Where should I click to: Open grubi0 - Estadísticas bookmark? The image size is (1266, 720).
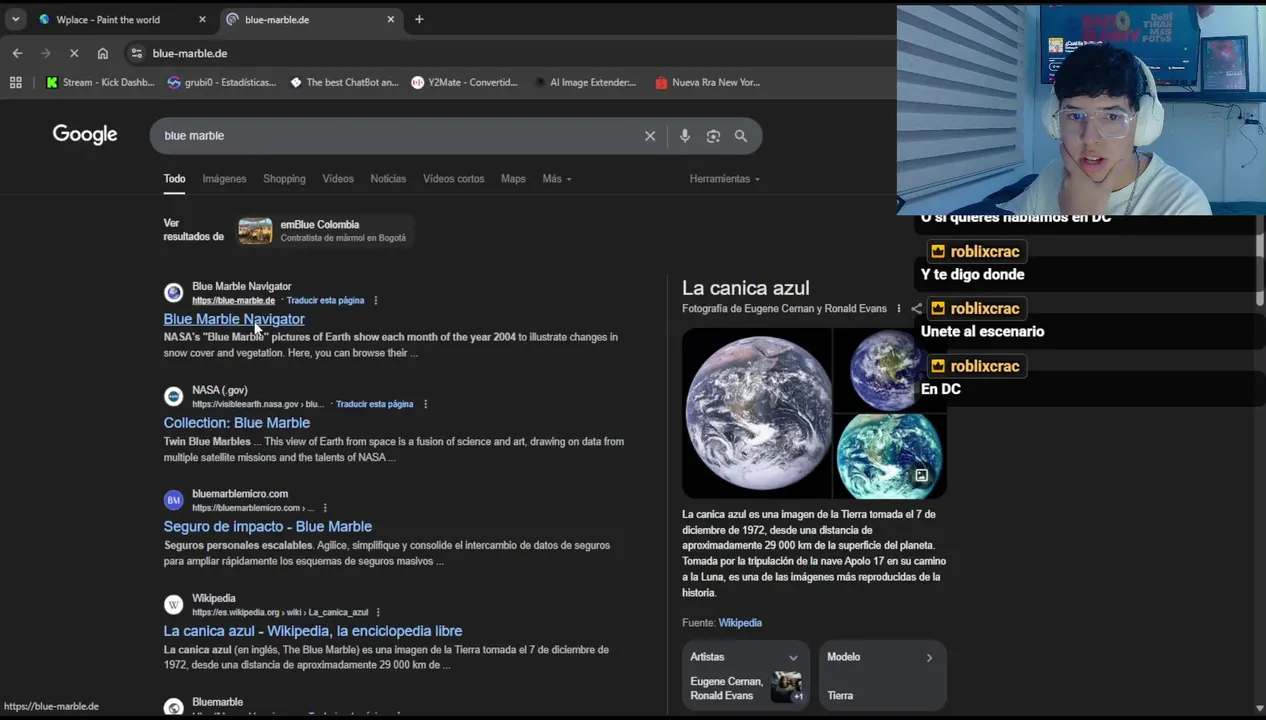tap(222, 82)
